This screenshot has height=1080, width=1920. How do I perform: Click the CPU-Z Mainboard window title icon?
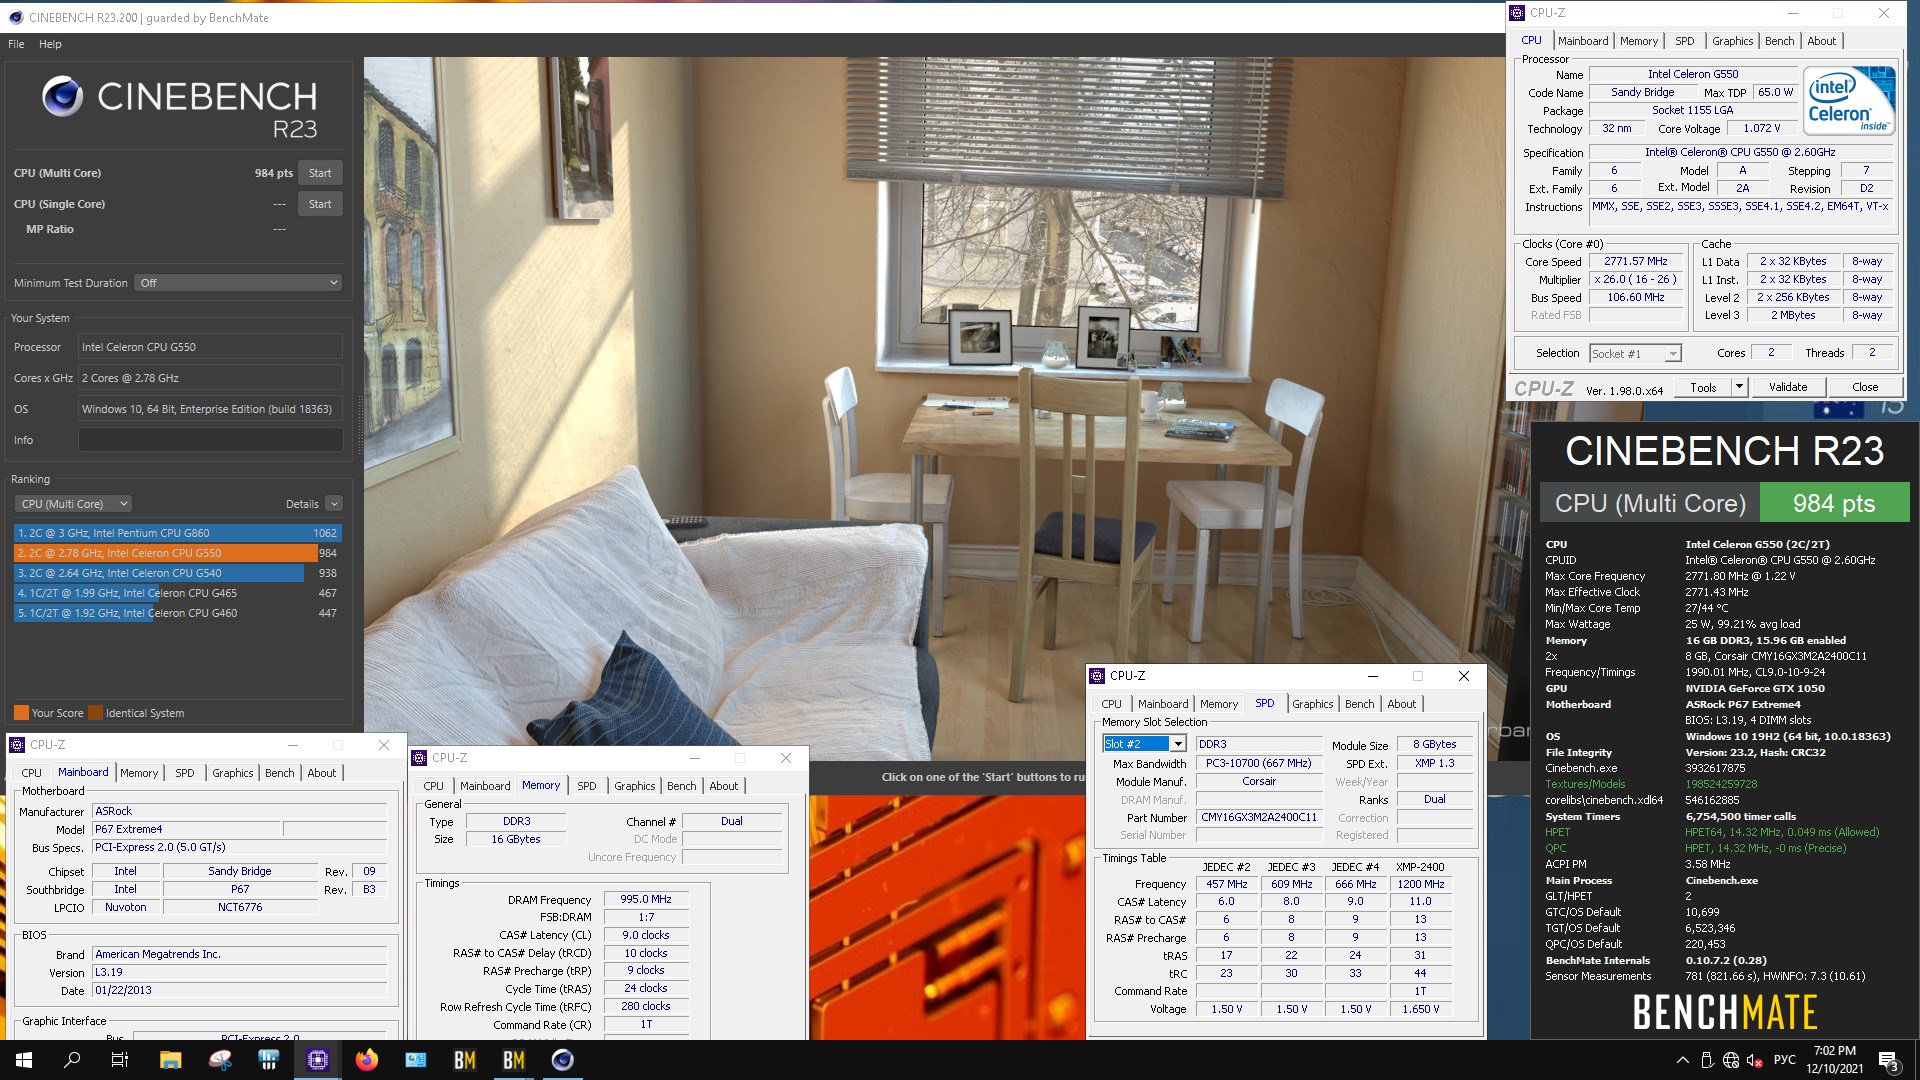[x=17, y=745]
